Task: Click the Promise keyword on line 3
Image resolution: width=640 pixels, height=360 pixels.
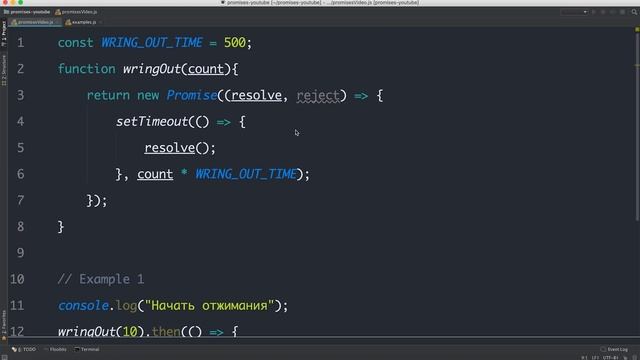Action: point(191,95)
